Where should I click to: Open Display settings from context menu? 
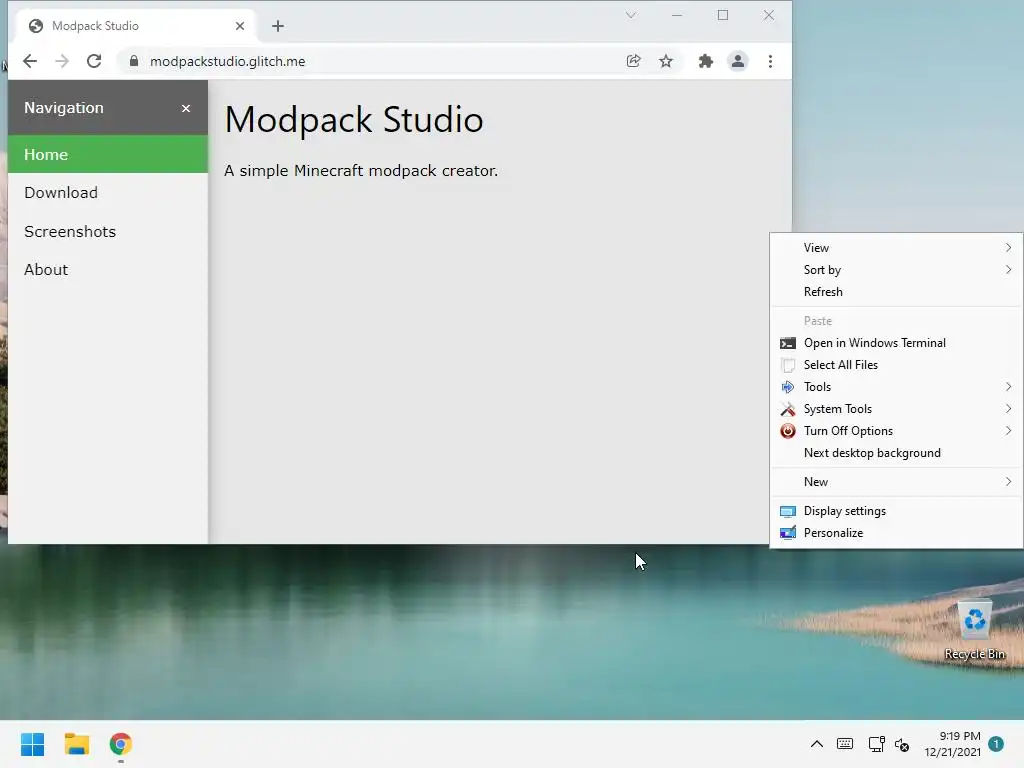point(896,511)
